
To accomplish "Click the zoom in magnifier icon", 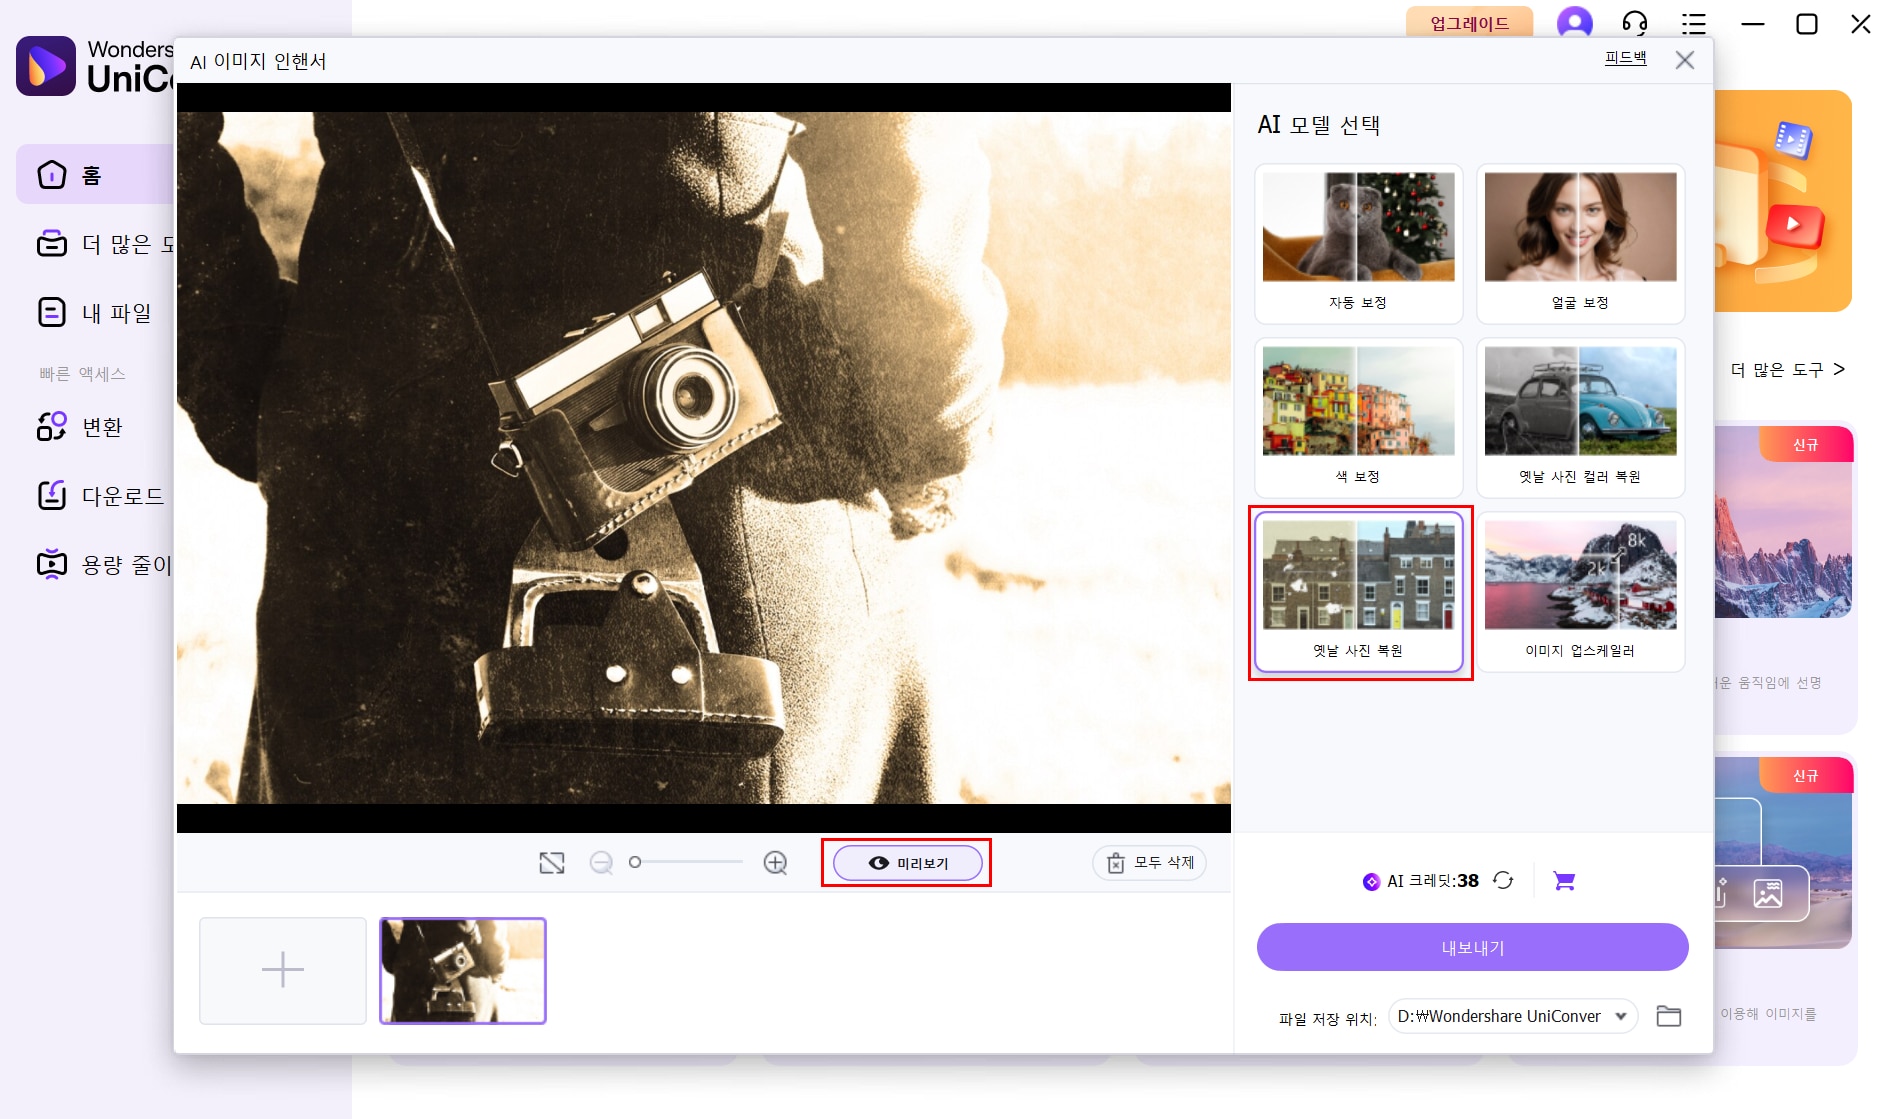I will [775, 863].
